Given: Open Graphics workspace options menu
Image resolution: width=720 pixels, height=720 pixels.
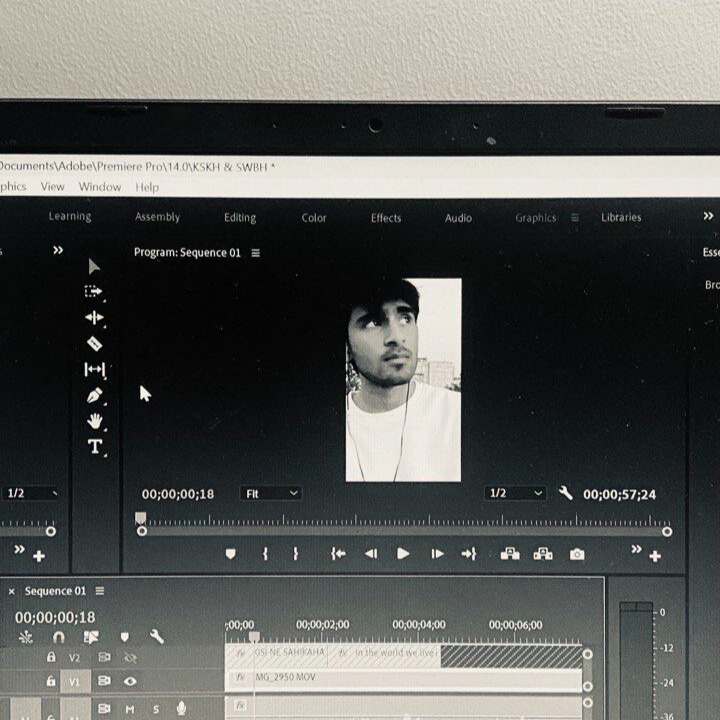Looking at the screenshot, I should 575,218.
